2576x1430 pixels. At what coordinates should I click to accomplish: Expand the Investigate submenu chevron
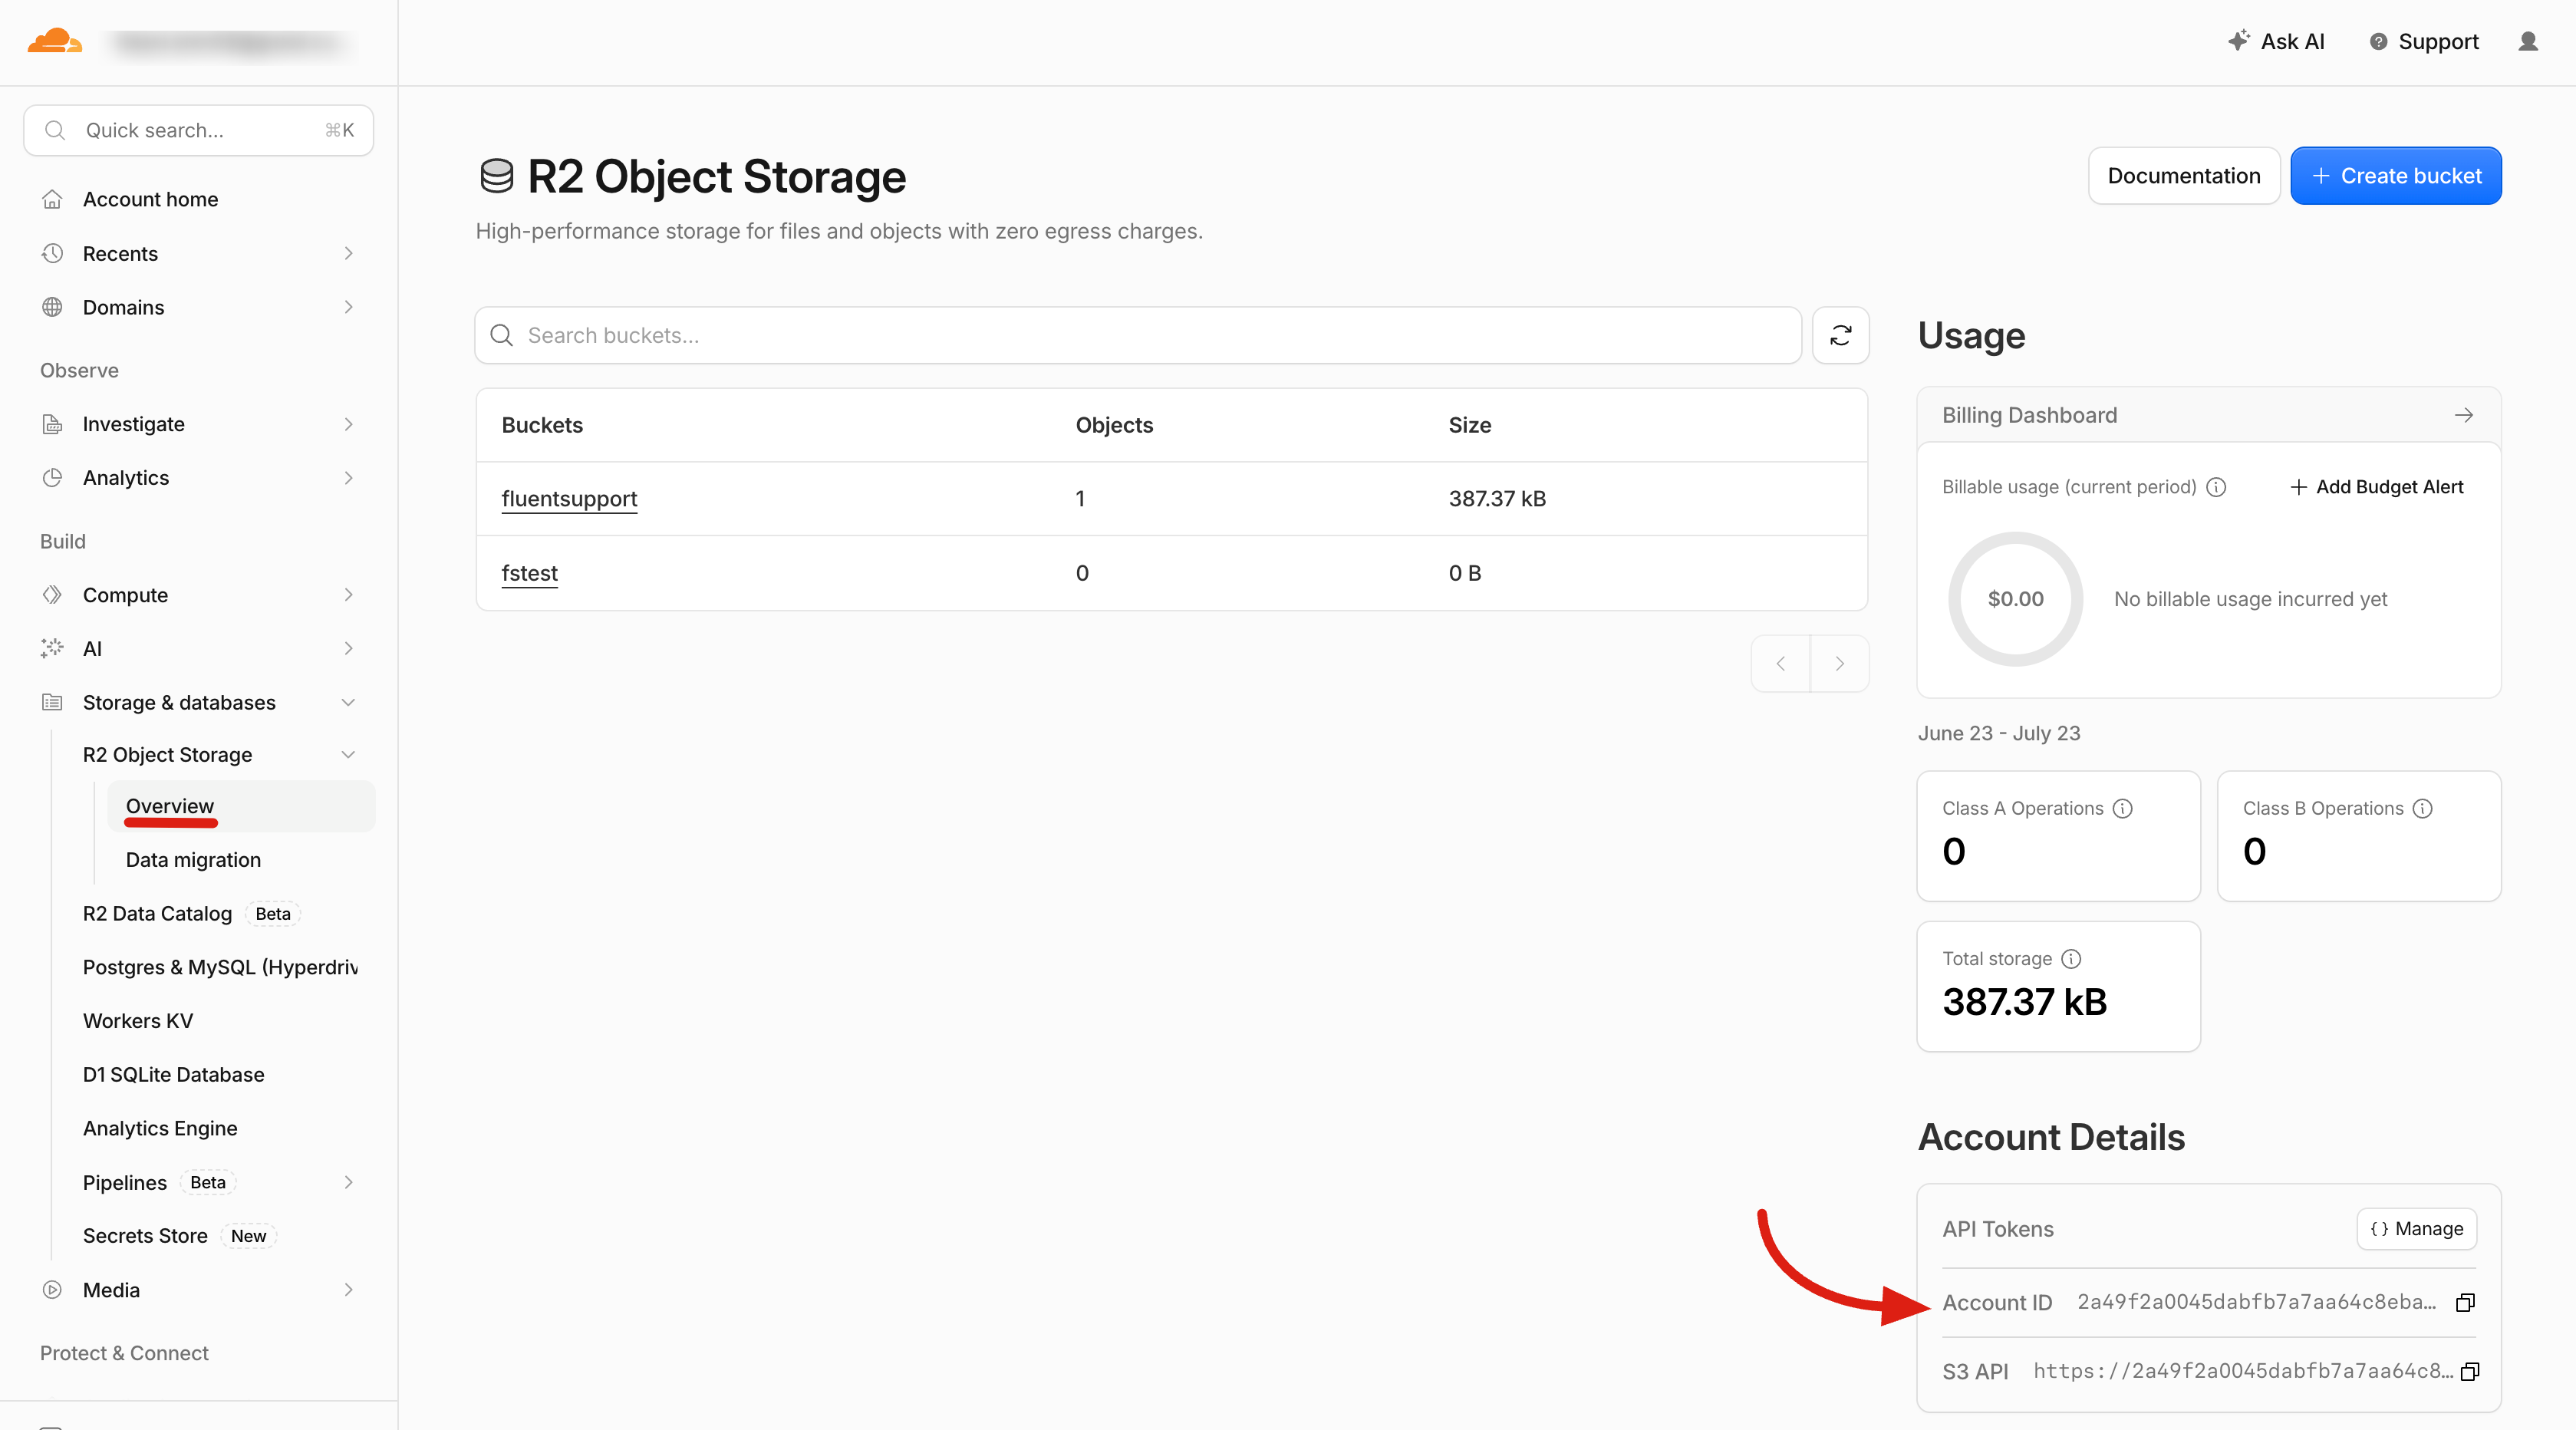click(x=348, y=424)
